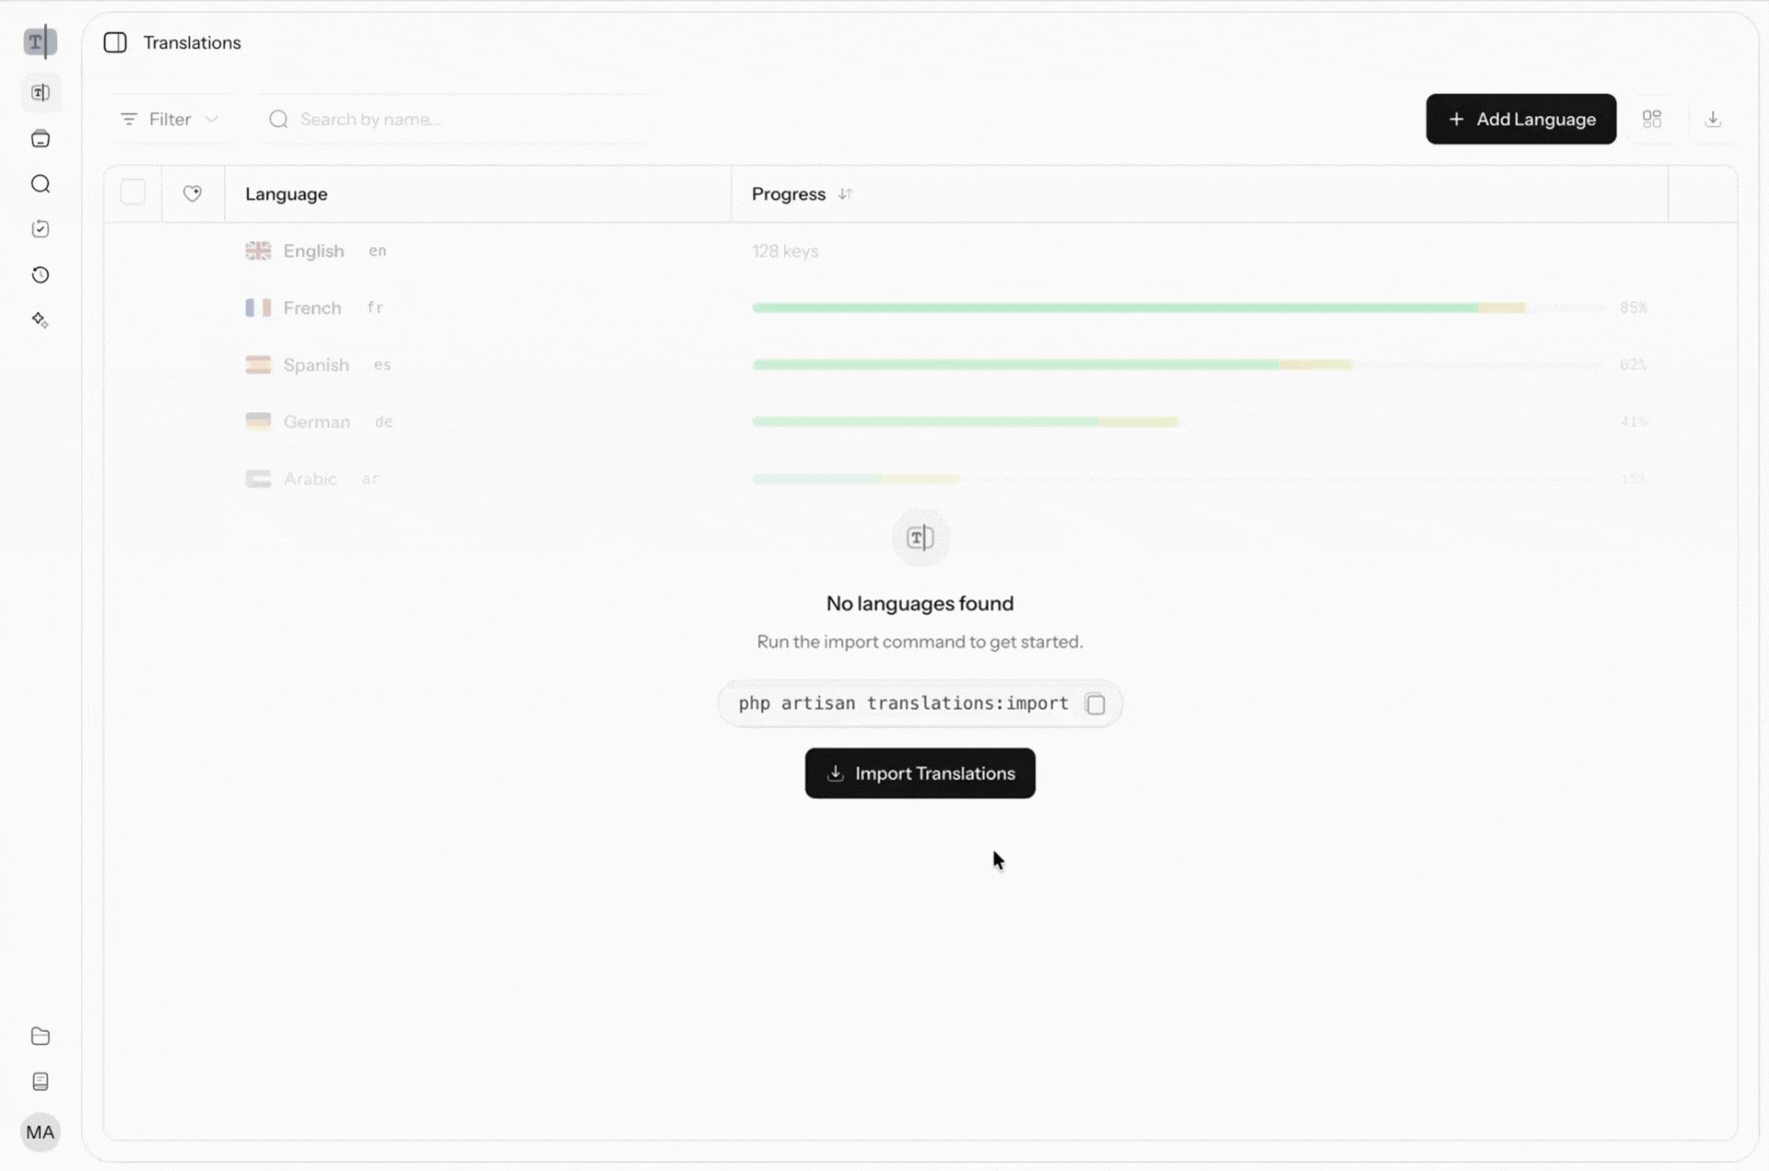This screenshot has height=1171, width=1769.
Task: Click the Spanish progress bar
Action: (1180, 365)
